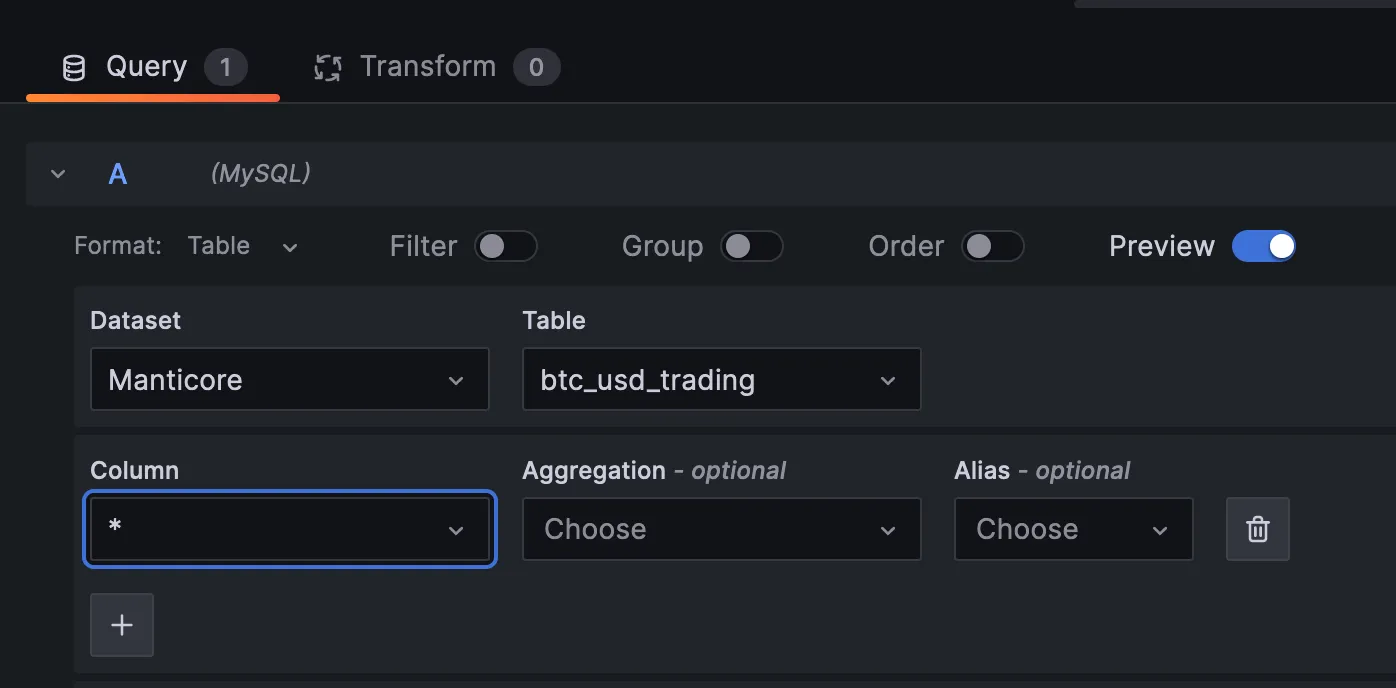Click the query label A
Image resolution: width=1396 pixels, height=688 pixels.
tap(117, 173)
